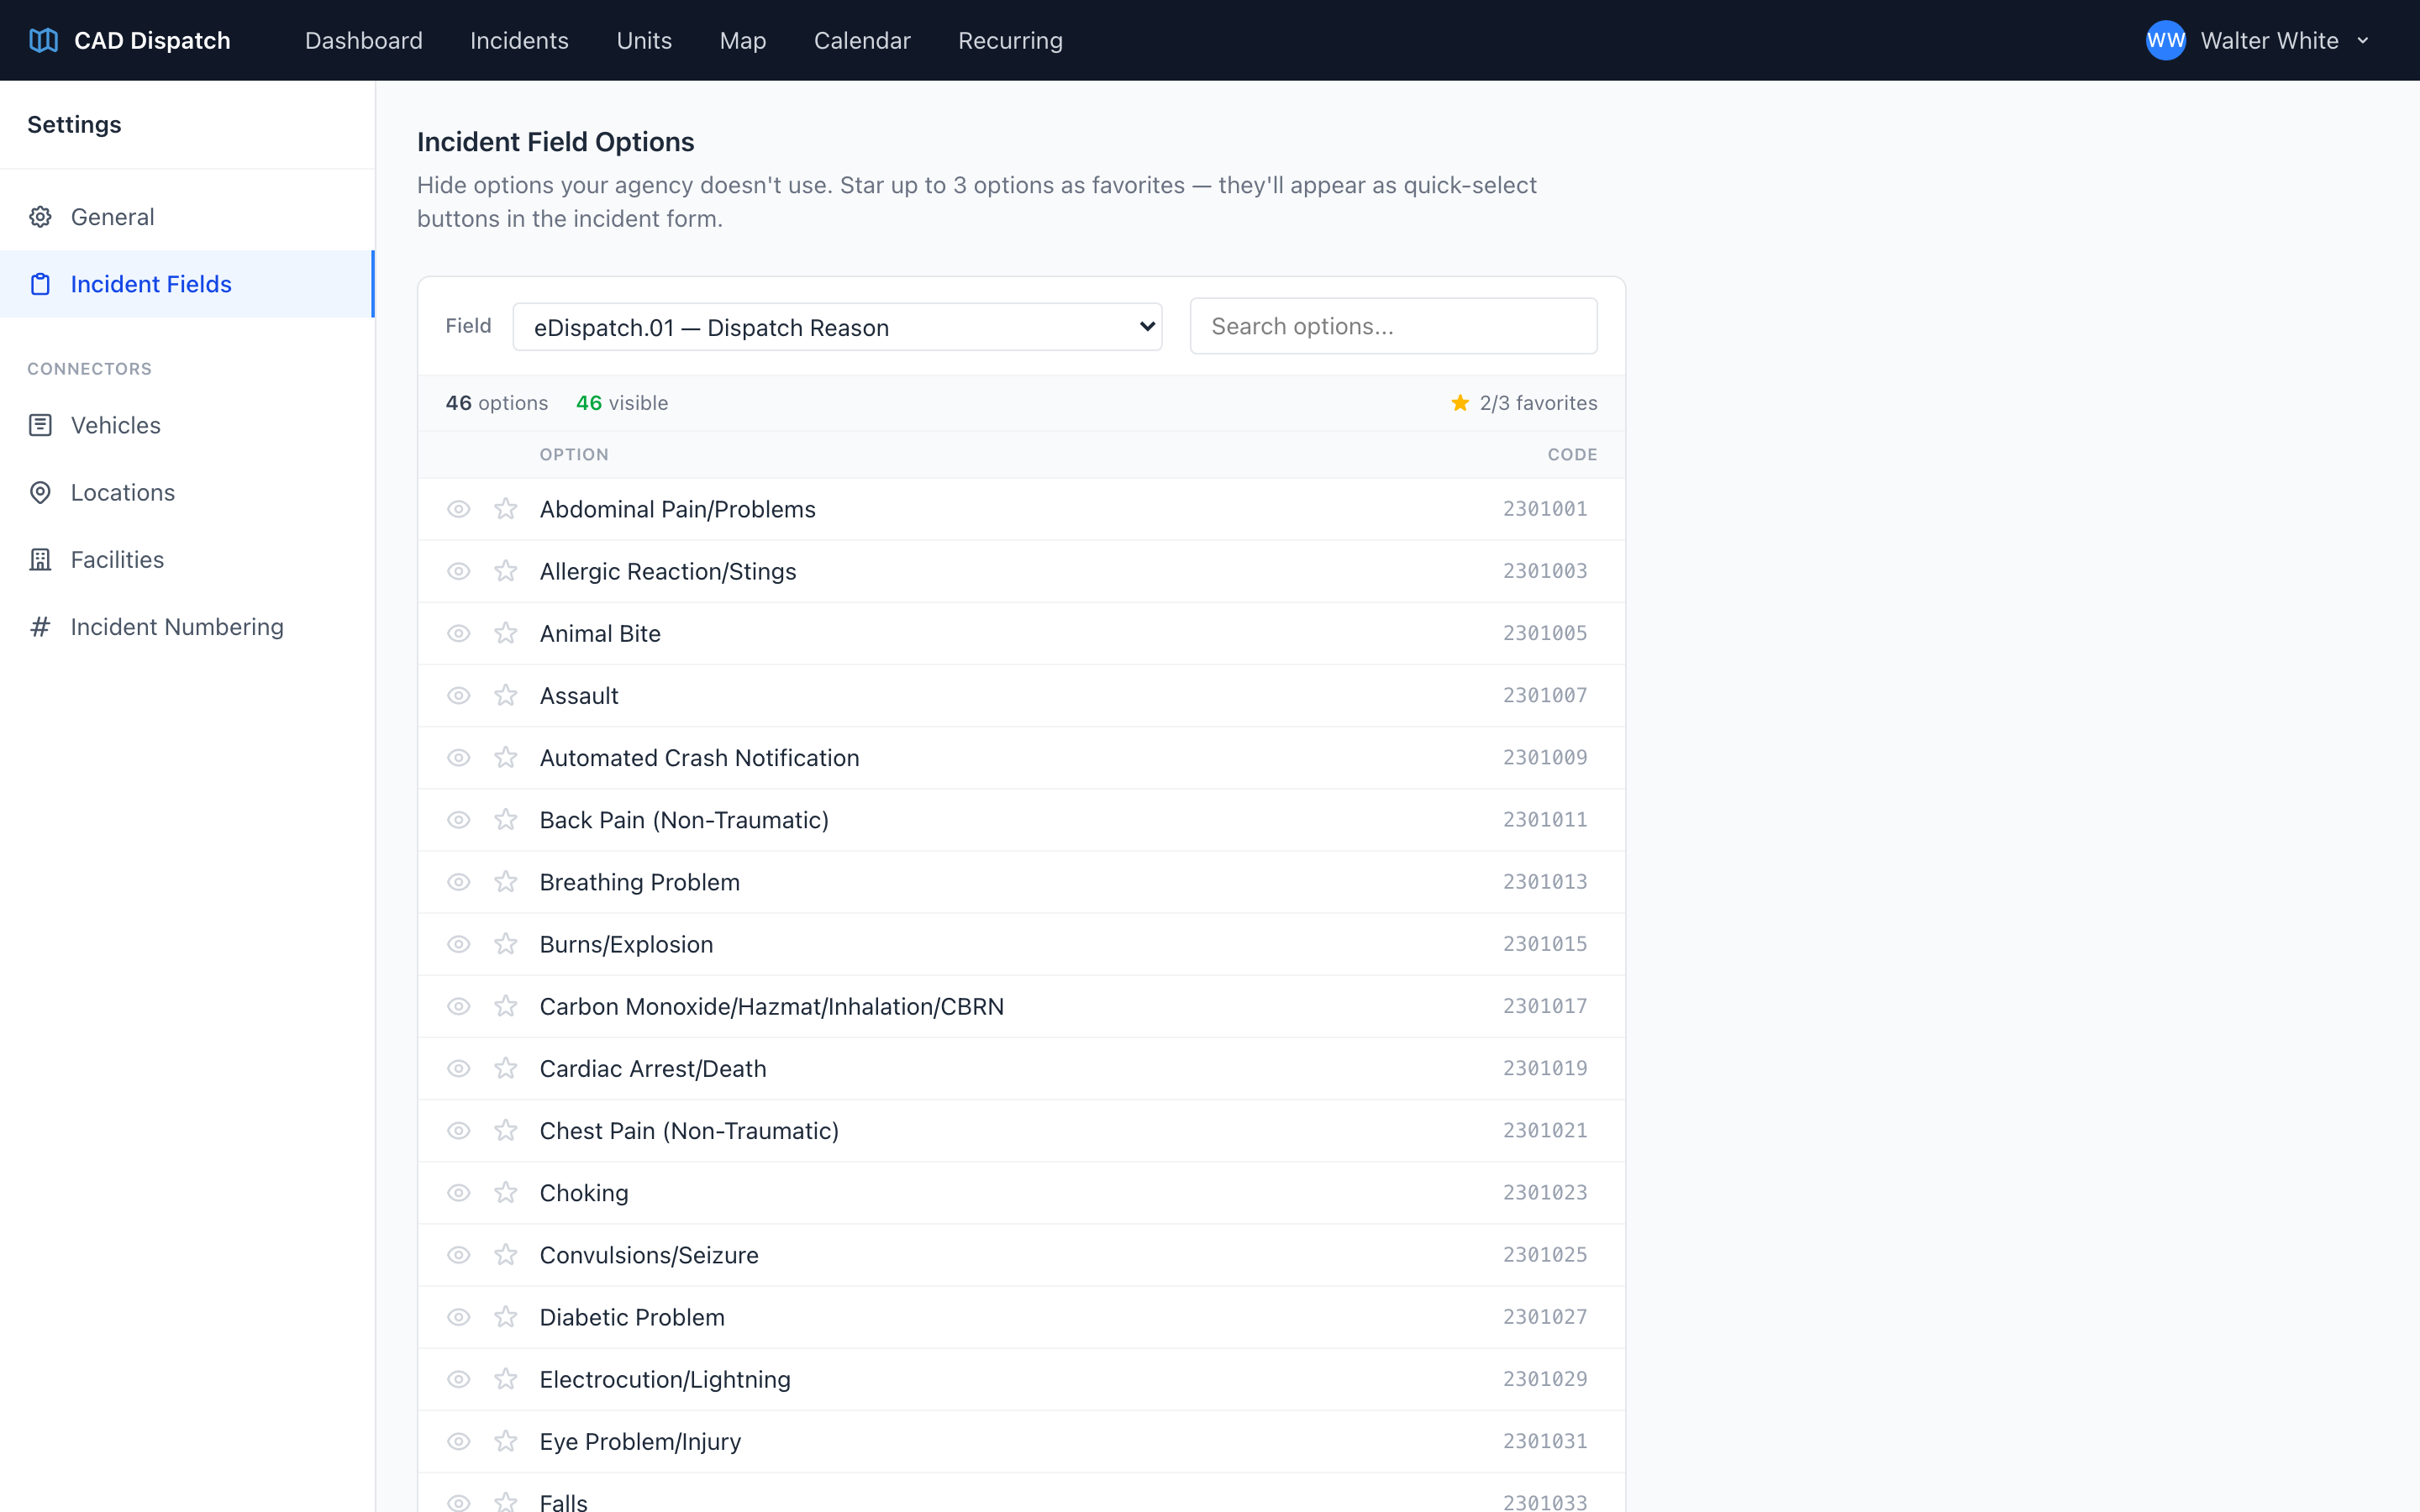Star Chest Pain (Non-Traumatic) as favorite
This screenshot has height=1512, width=2420.
coord(506,1130)
